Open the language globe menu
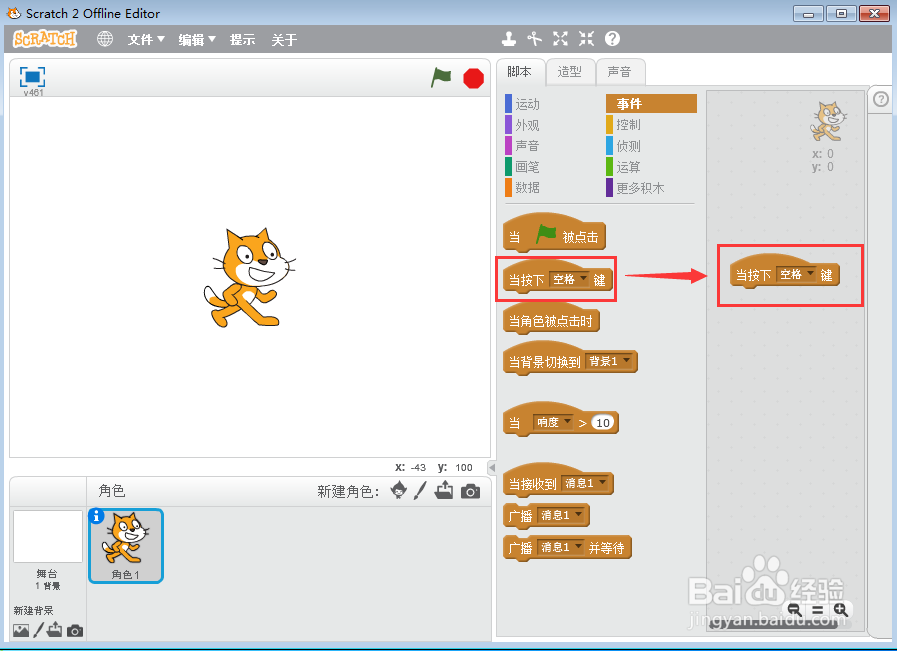Image resolution: width=897 pixels, height=651 pixels. point(105,39)
